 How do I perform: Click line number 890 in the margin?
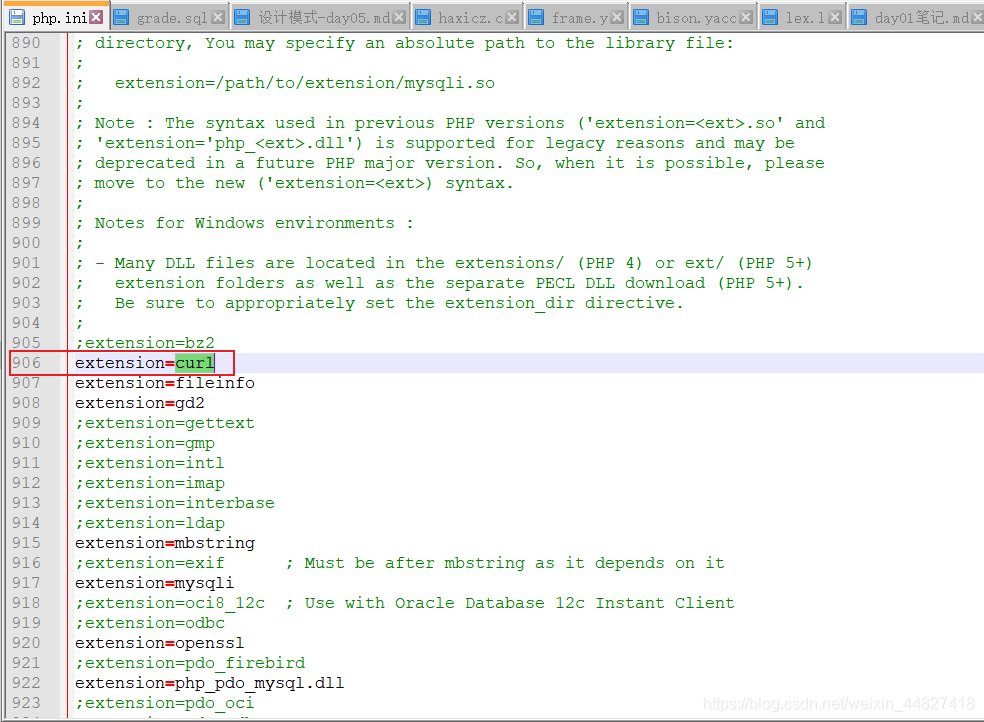click(x=26, y=43)
